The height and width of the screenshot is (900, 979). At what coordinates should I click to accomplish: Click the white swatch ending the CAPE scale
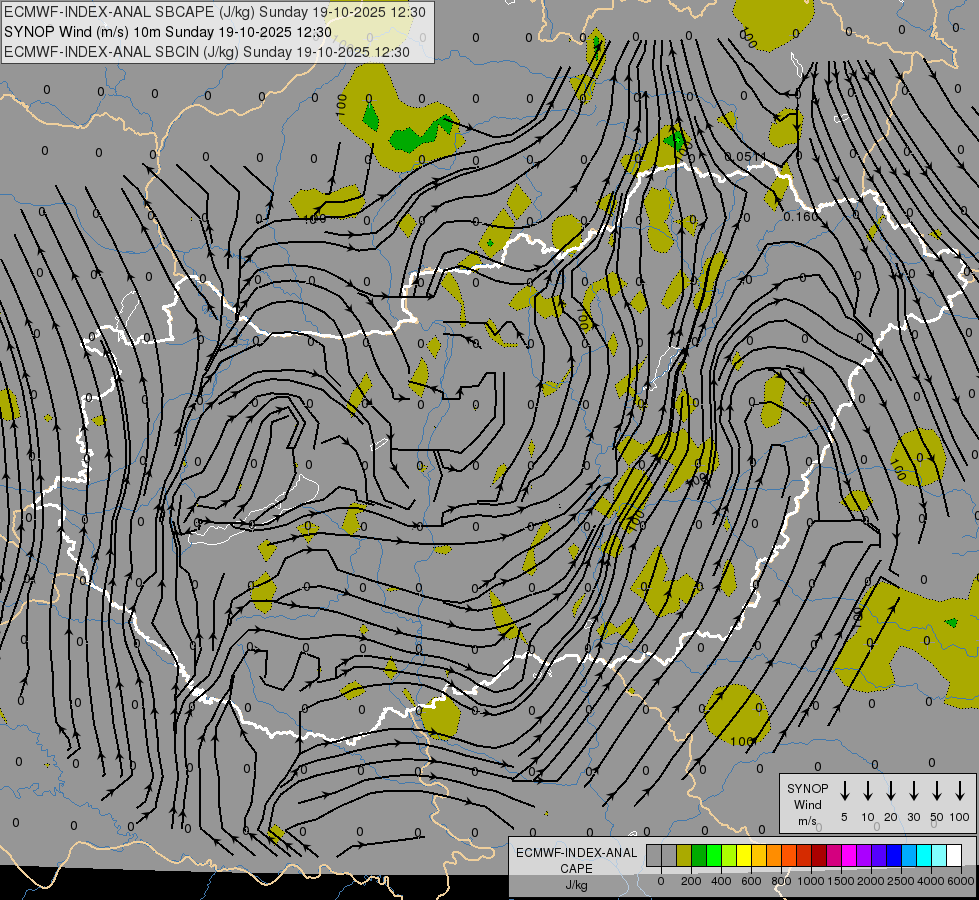pos(954,856)
